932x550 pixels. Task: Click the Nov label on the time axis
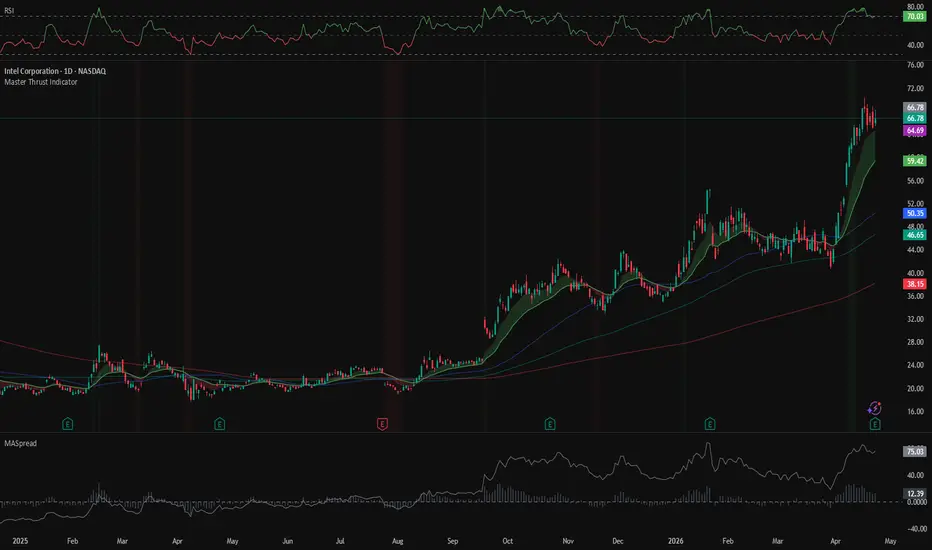click(568, 541)
